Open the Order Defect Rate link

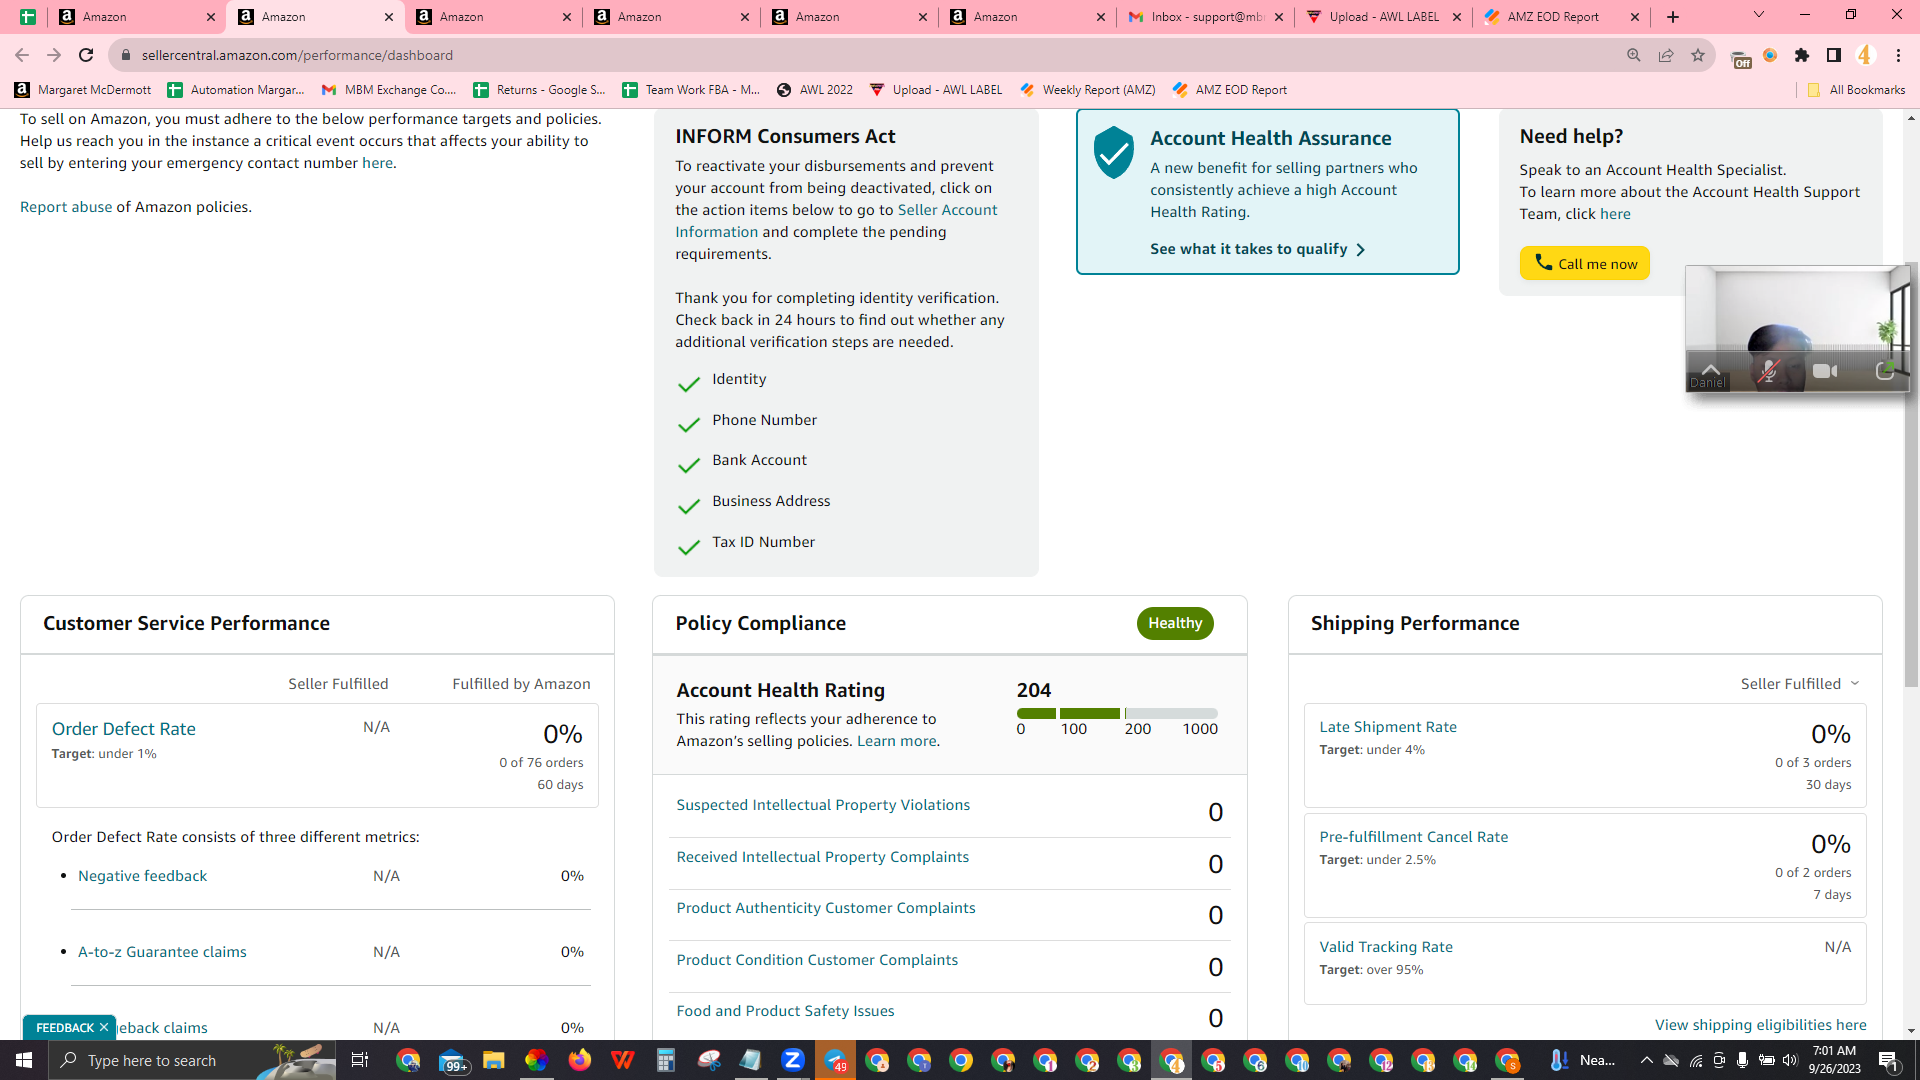(124, 729)
